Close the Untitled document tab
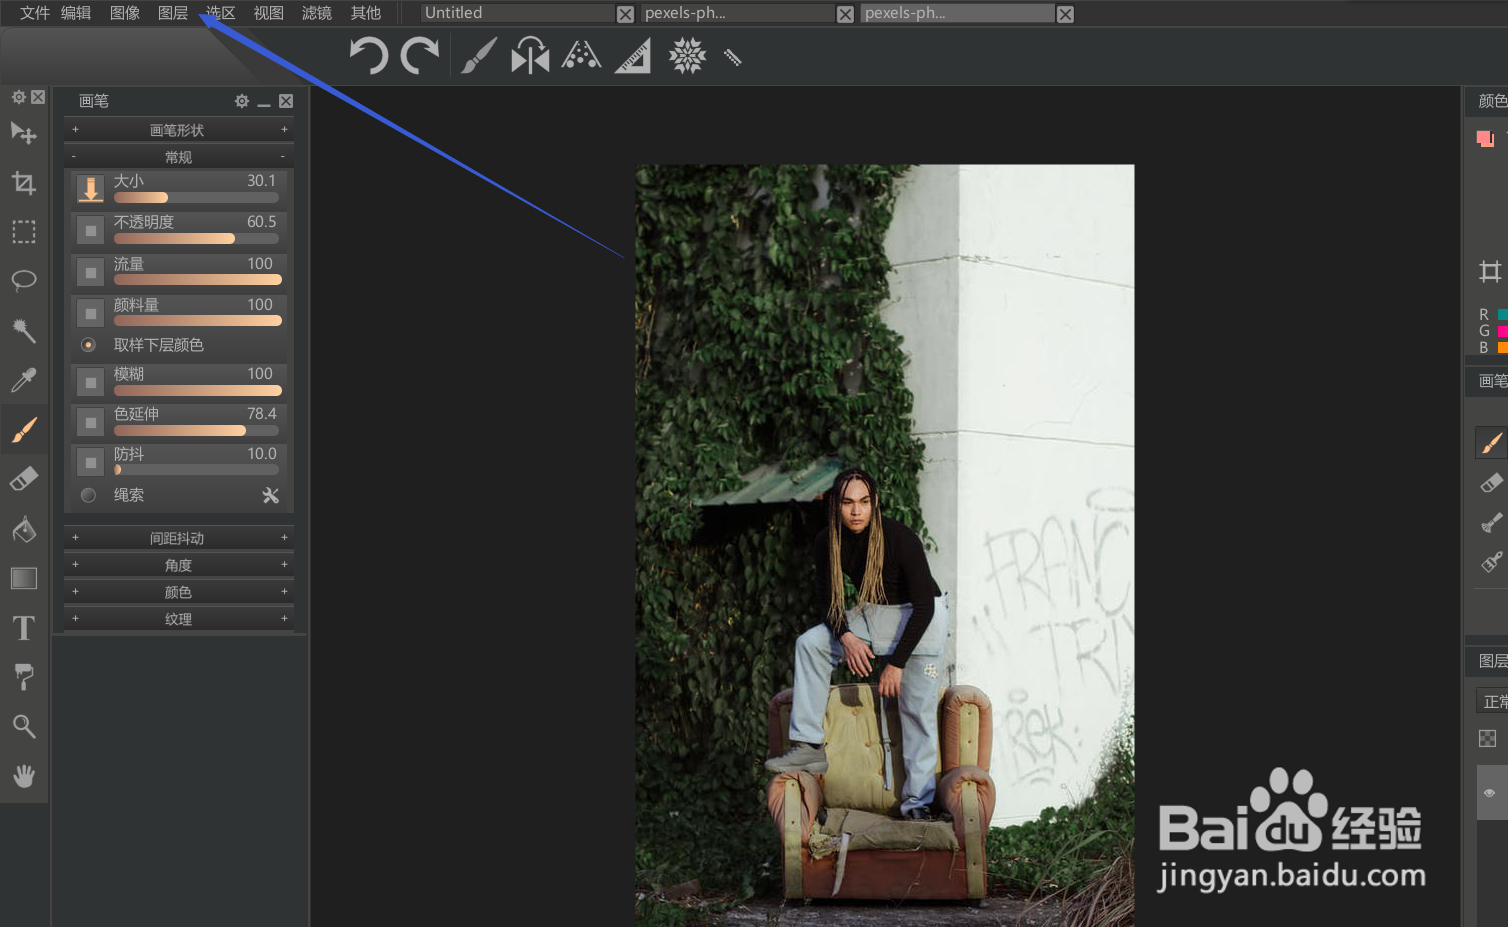The image size is (1508, 927). point(625,14)
